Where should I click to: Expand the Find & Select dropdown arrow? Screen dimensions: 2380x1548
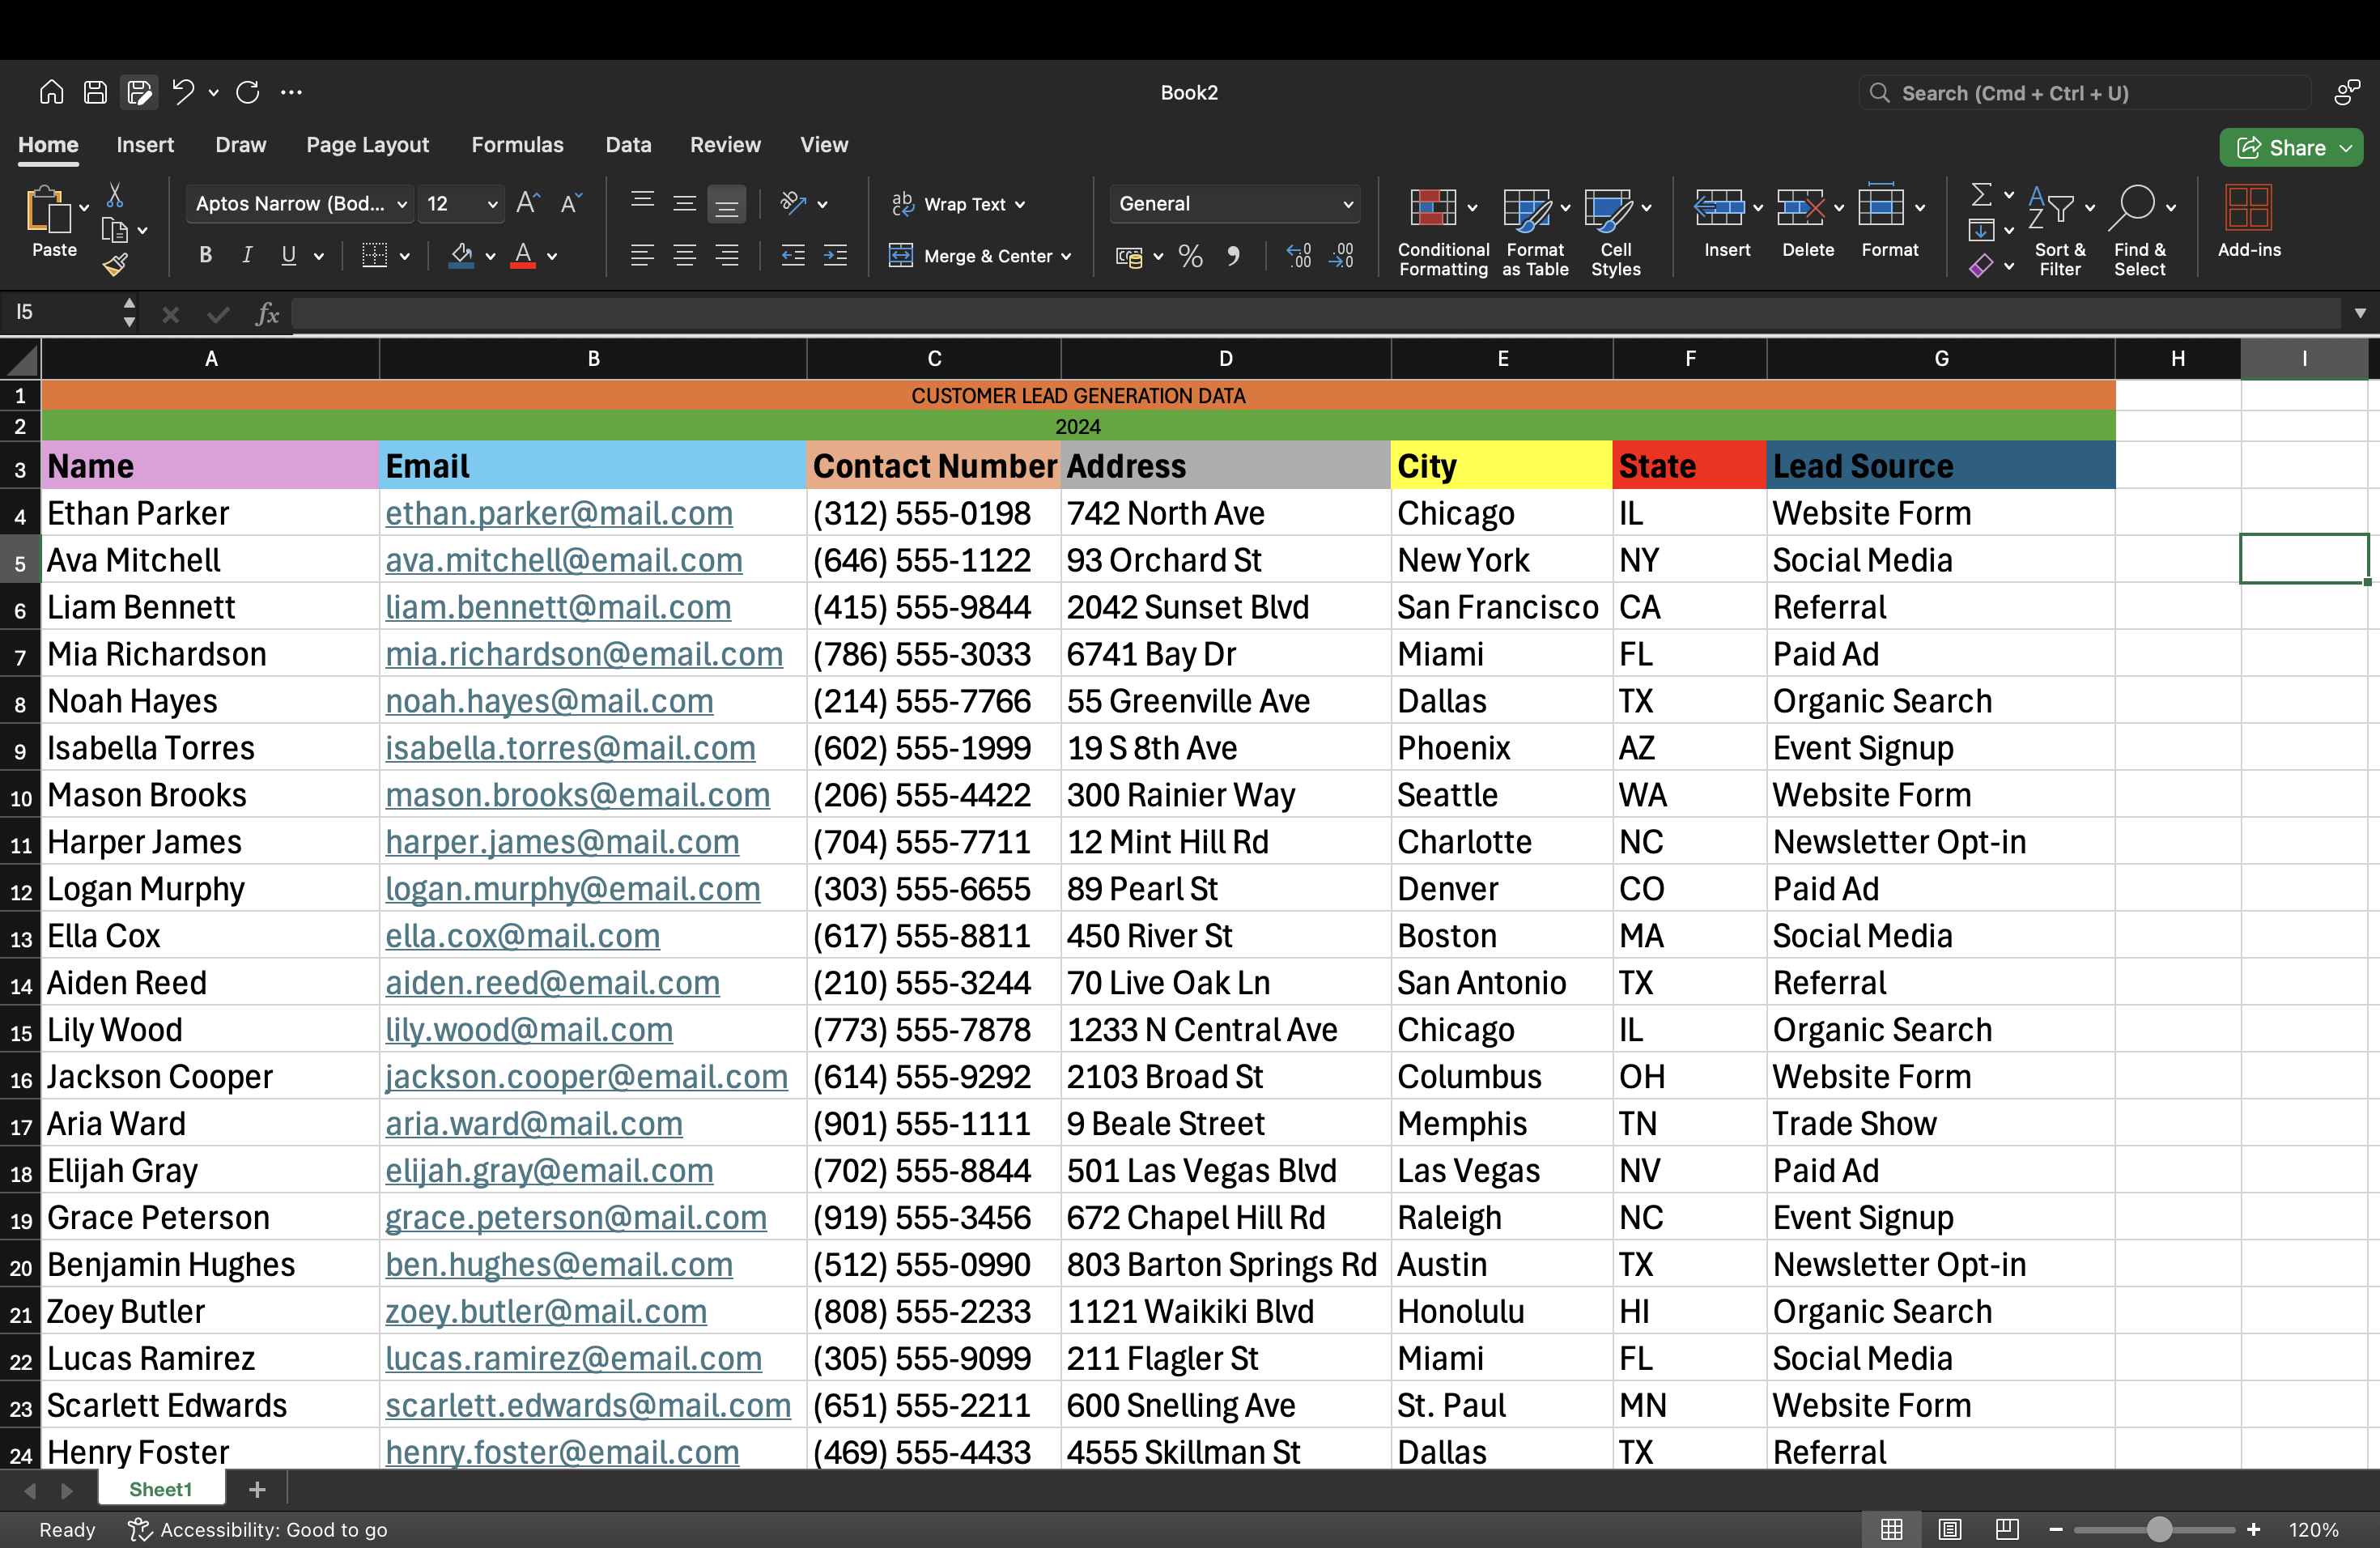(2170, 208)
